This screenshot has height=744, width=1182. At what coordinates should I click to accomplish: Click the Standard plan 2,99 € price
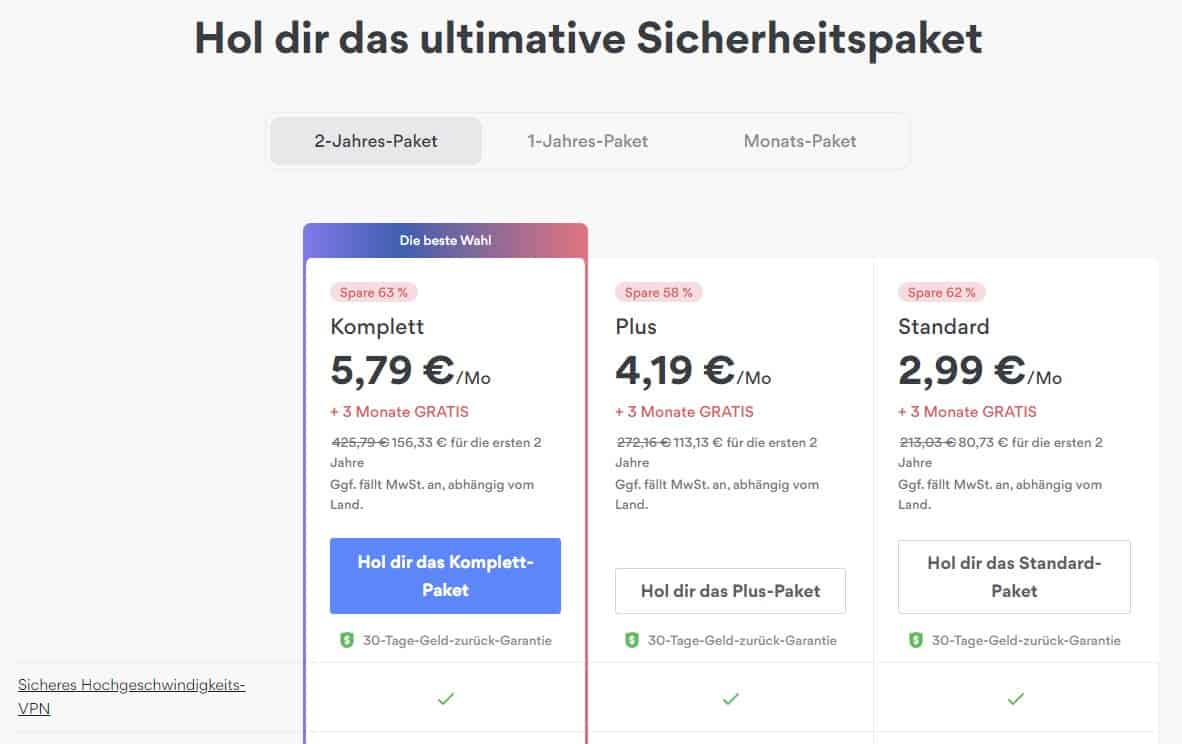tap(962, 371)
